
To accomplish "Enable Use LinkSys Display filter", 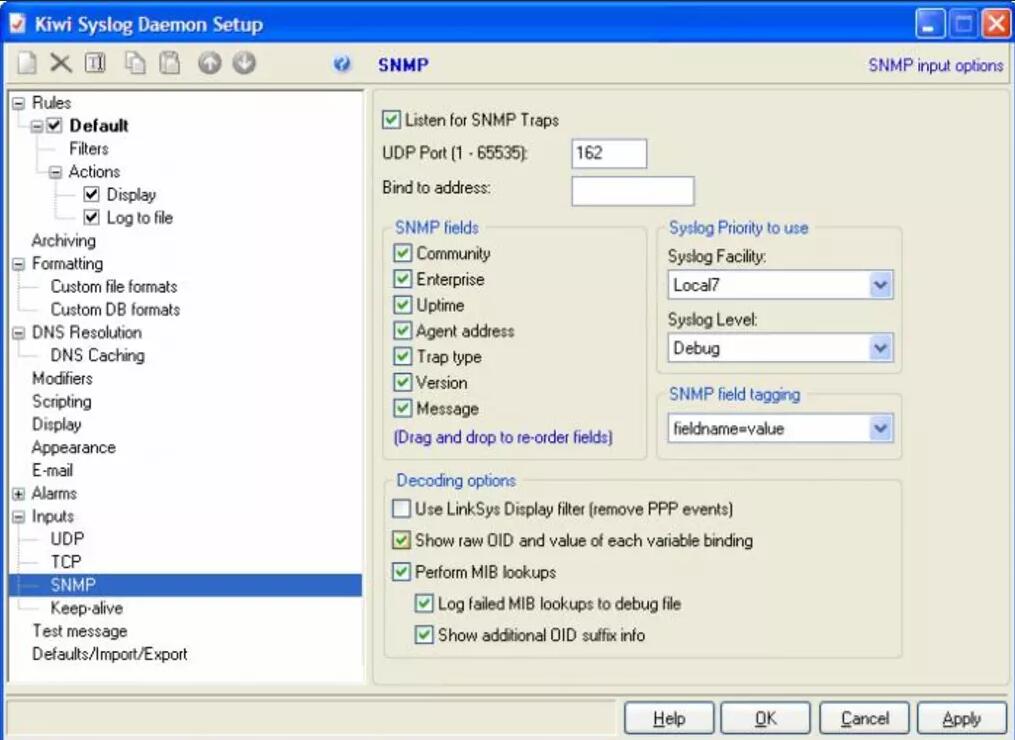I will [401, 508].
